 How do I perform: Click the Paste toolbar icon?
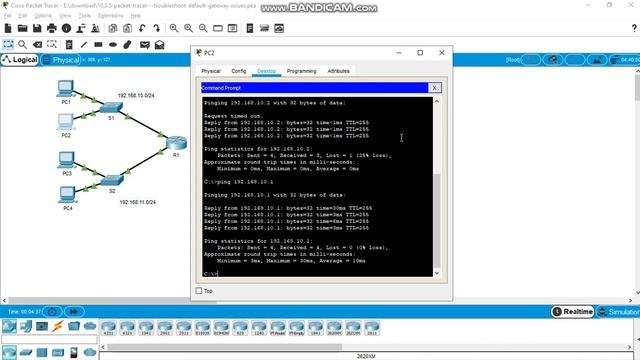click(x=127, y=28)
